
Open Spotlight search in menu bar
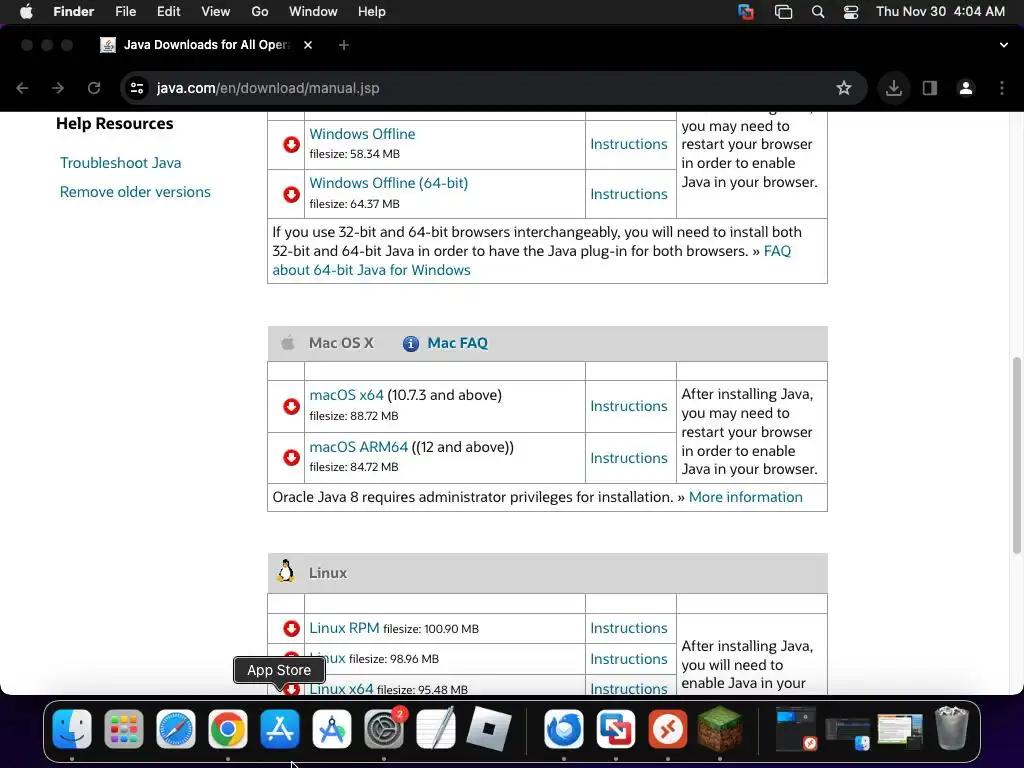[x=818, y=12]
